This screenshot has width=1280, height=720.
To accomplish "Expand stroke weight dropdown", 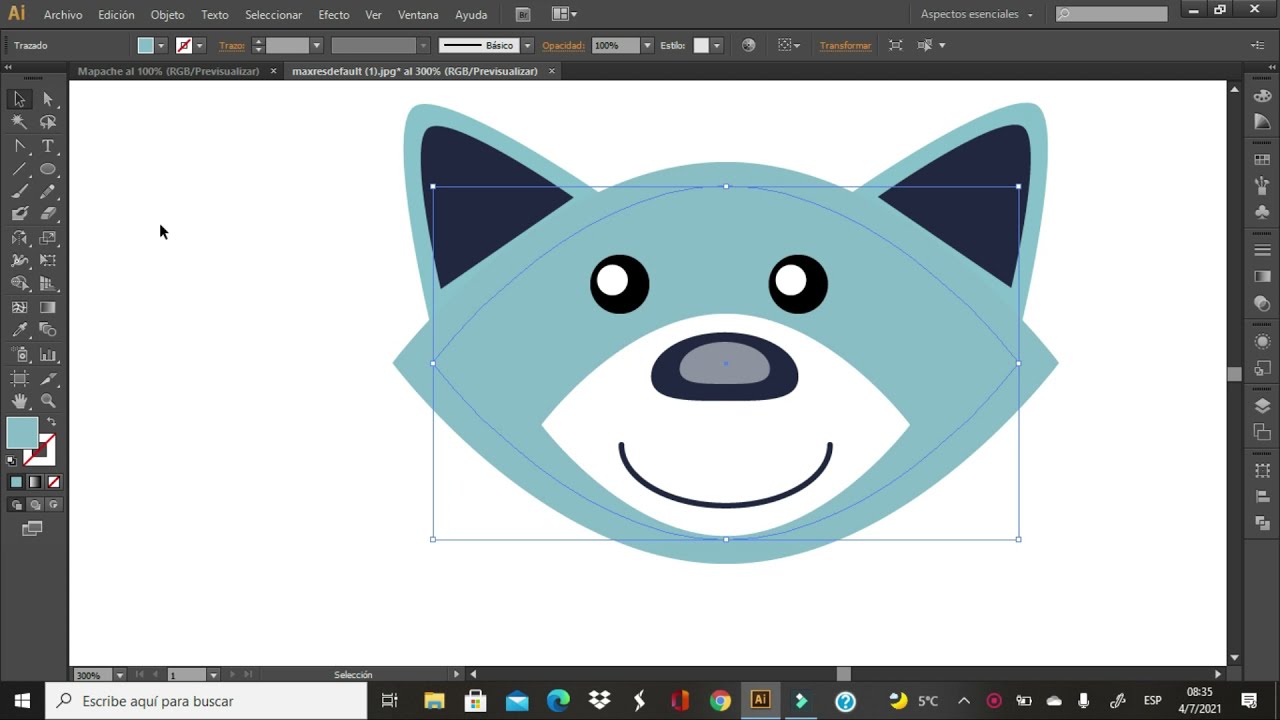I will click(316, 45).
